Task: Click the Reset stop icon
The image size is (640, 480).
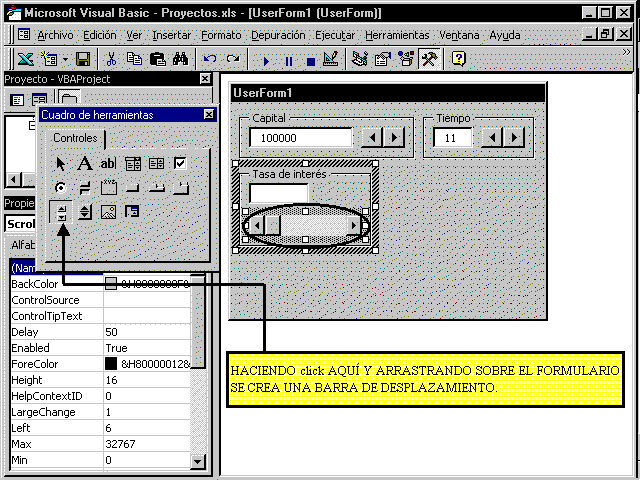Action: [311, 61]
